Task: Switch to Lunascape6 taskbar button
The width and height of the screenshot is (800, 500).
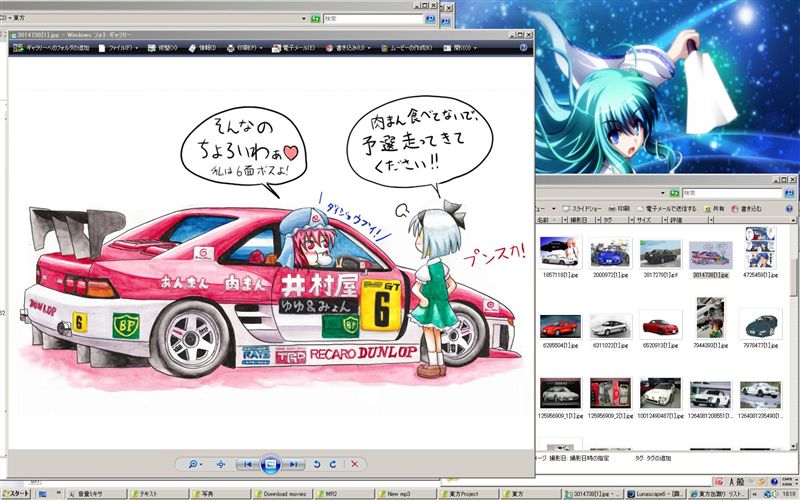Action: 655,494
